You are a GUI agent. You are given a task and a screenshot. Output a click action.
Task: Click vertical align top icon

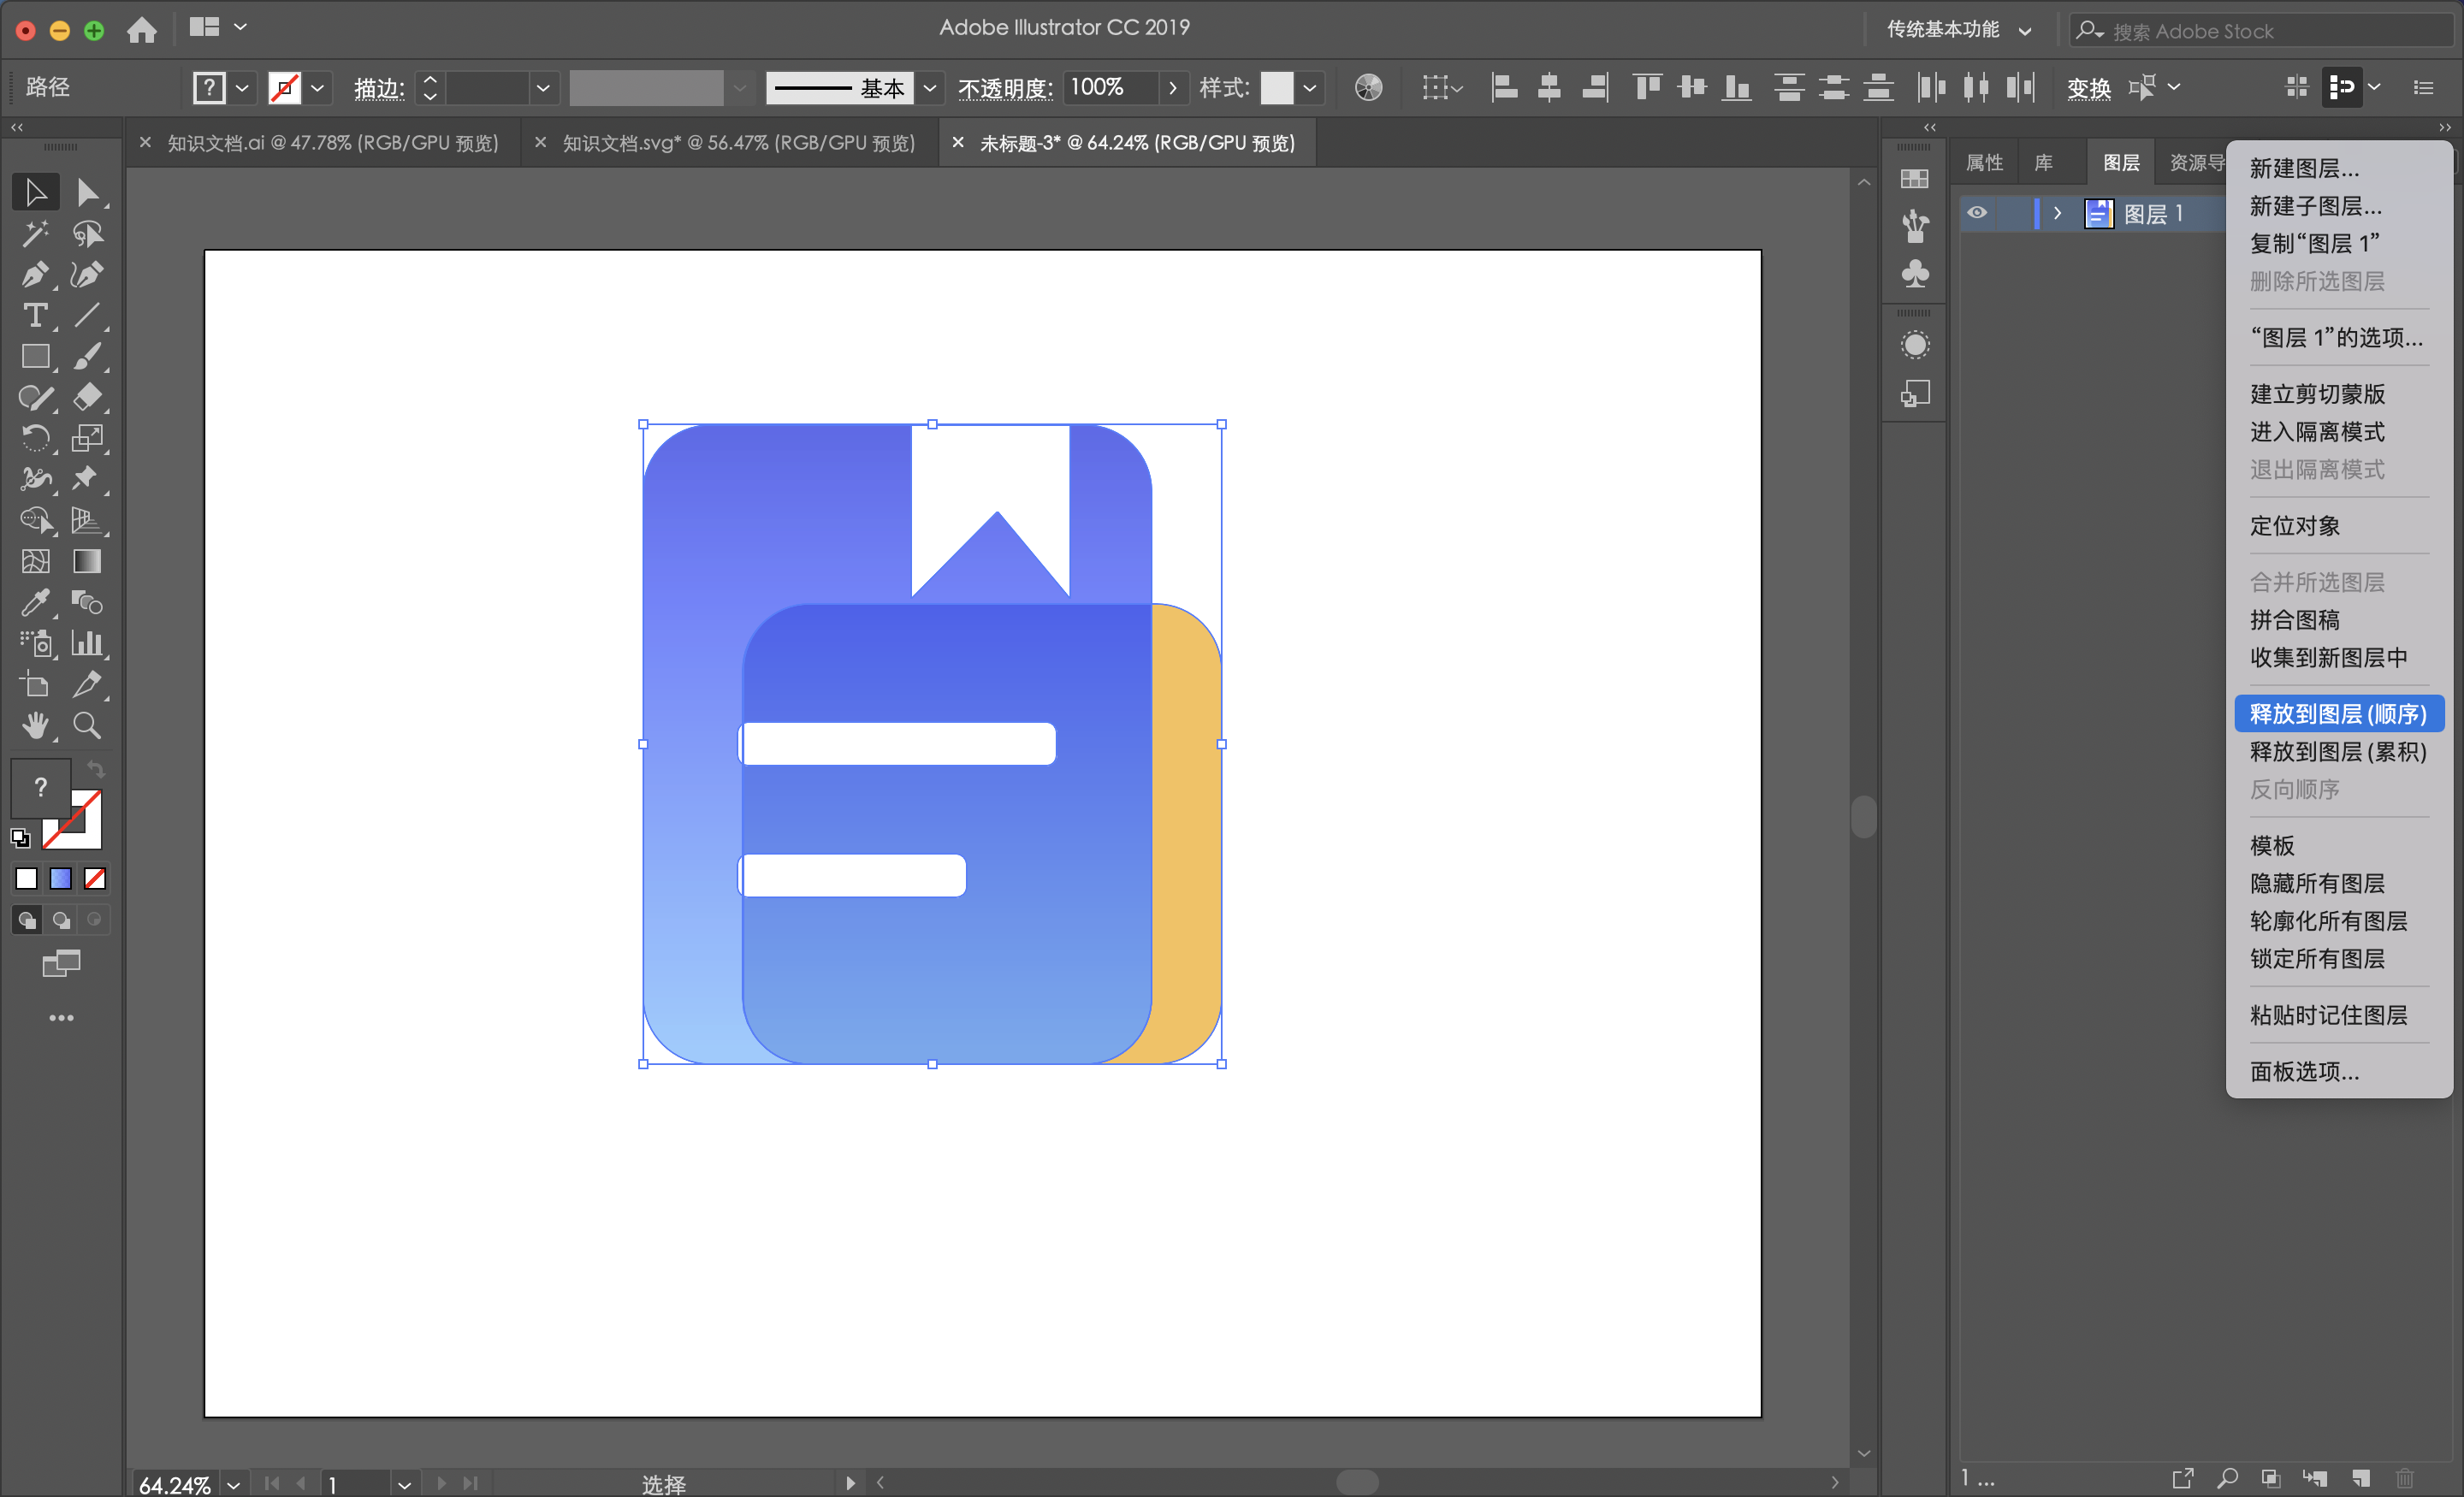(x=1647, y=88)
